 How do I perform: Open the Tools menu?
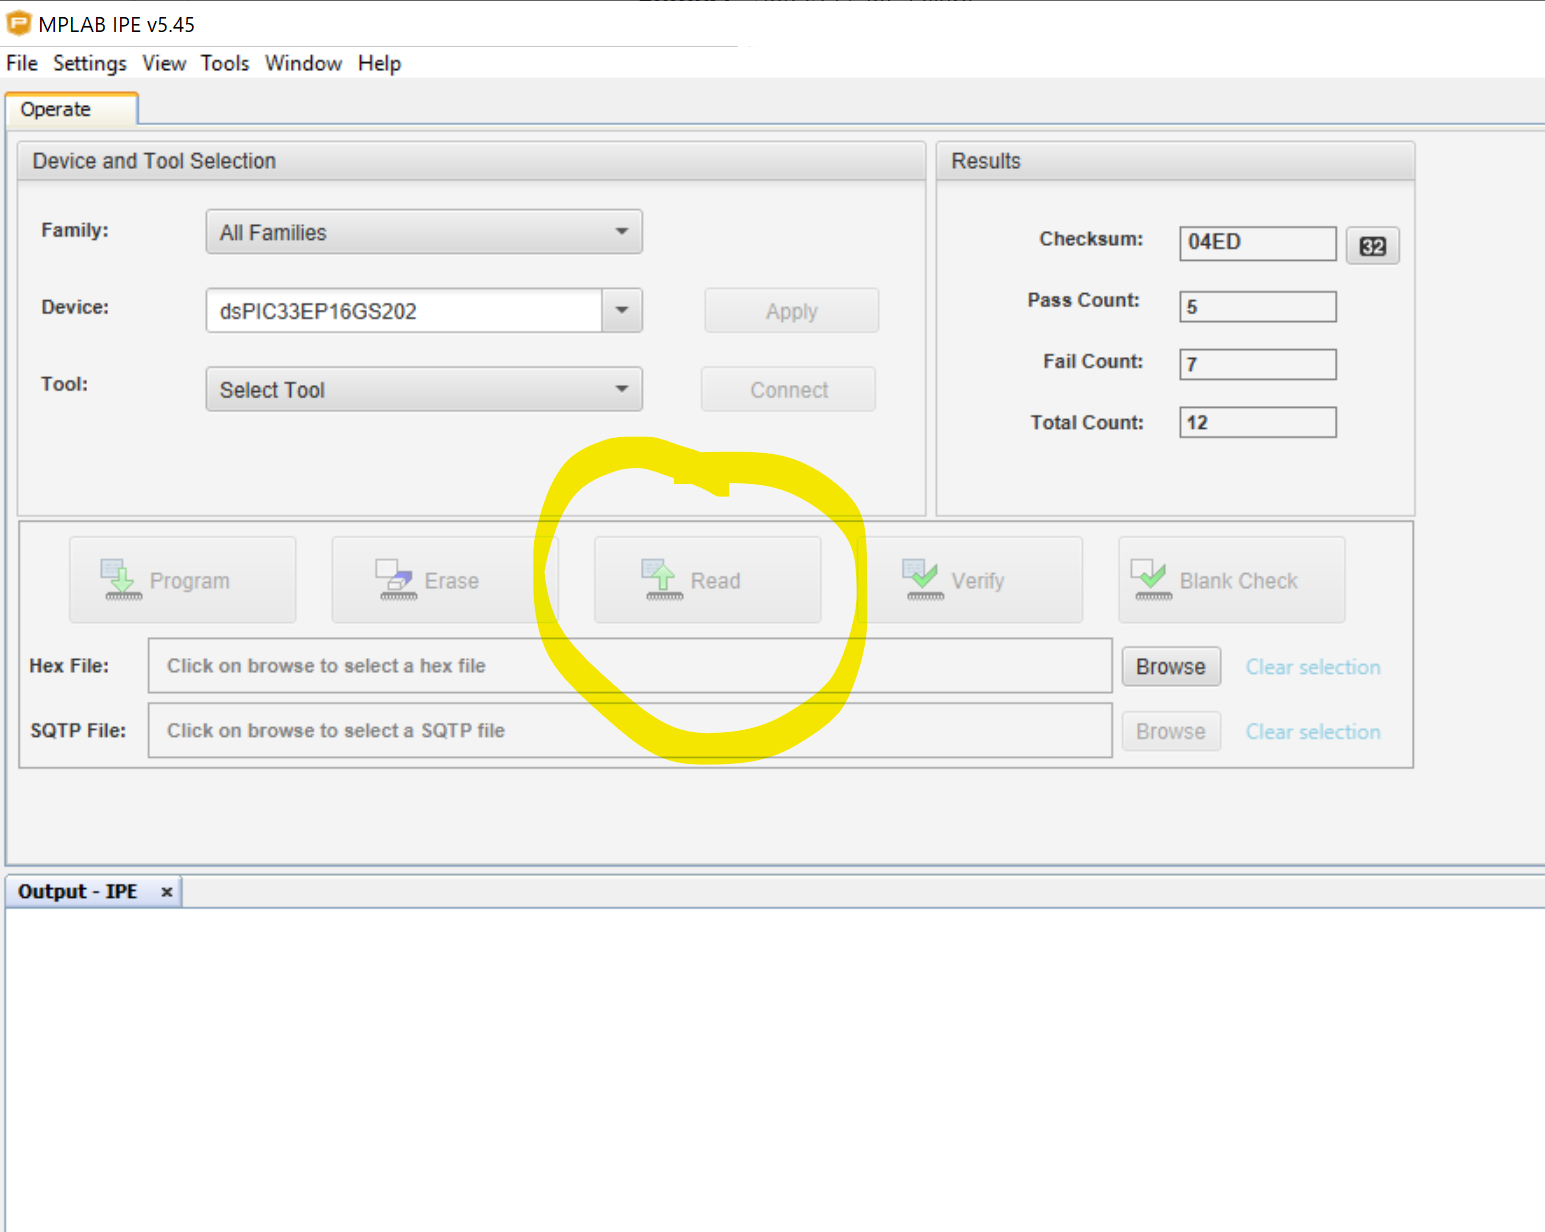(225, 63)
